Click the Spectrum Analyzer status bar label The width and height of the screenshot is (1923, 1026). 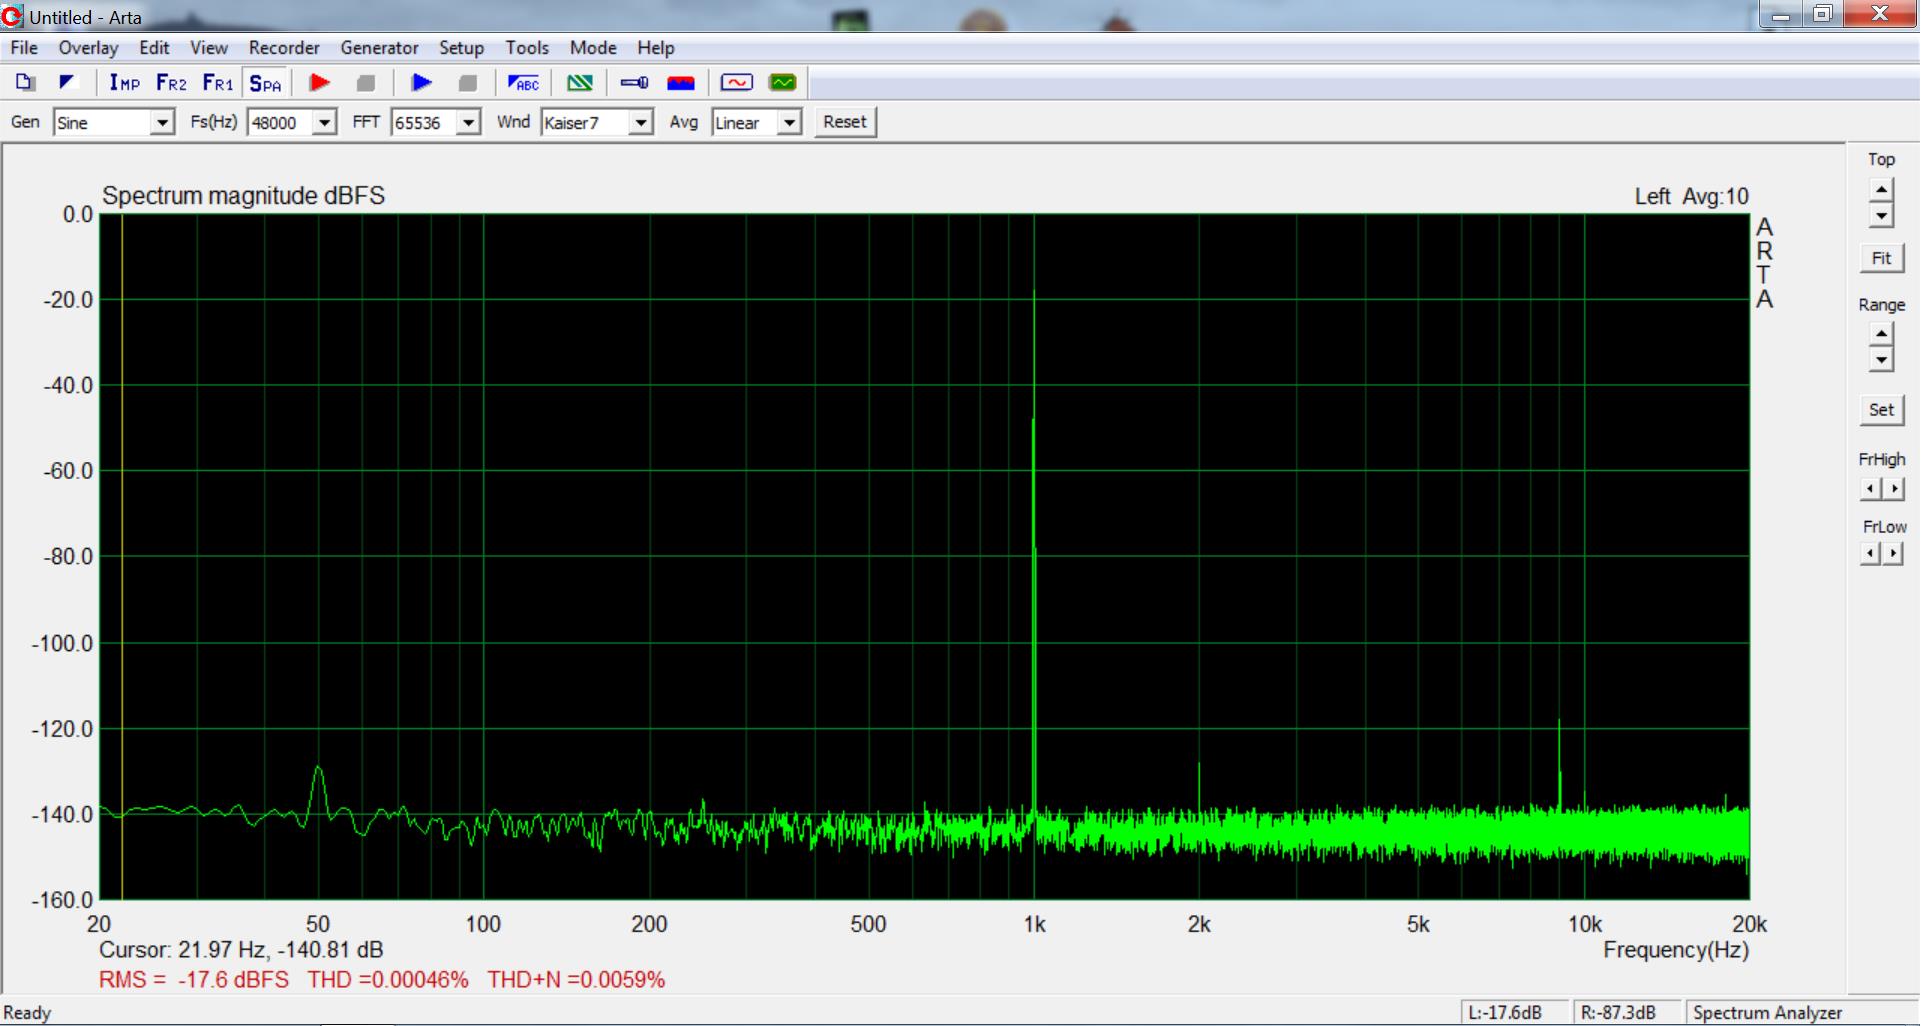click(1768, 1013)
